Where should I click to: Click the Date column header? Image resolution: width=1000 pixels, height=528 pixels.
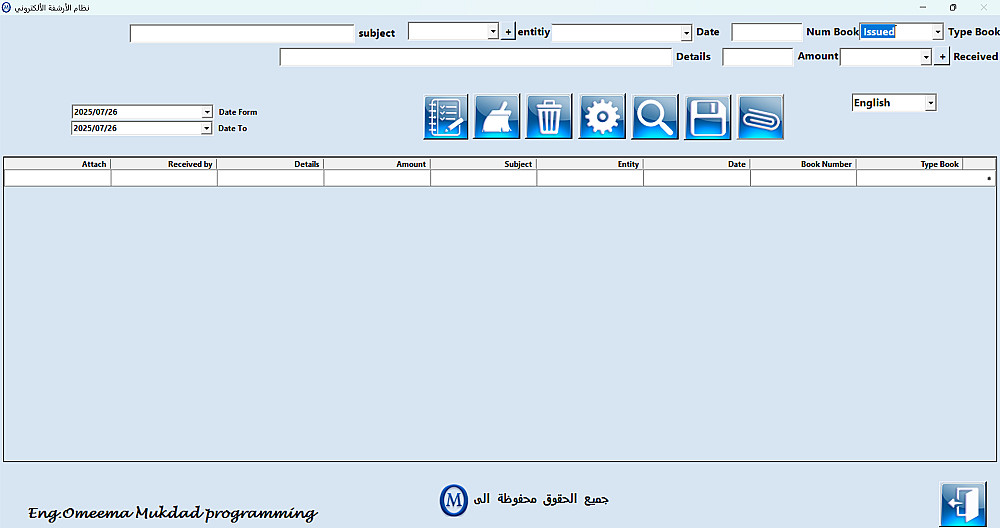(696, 164)
